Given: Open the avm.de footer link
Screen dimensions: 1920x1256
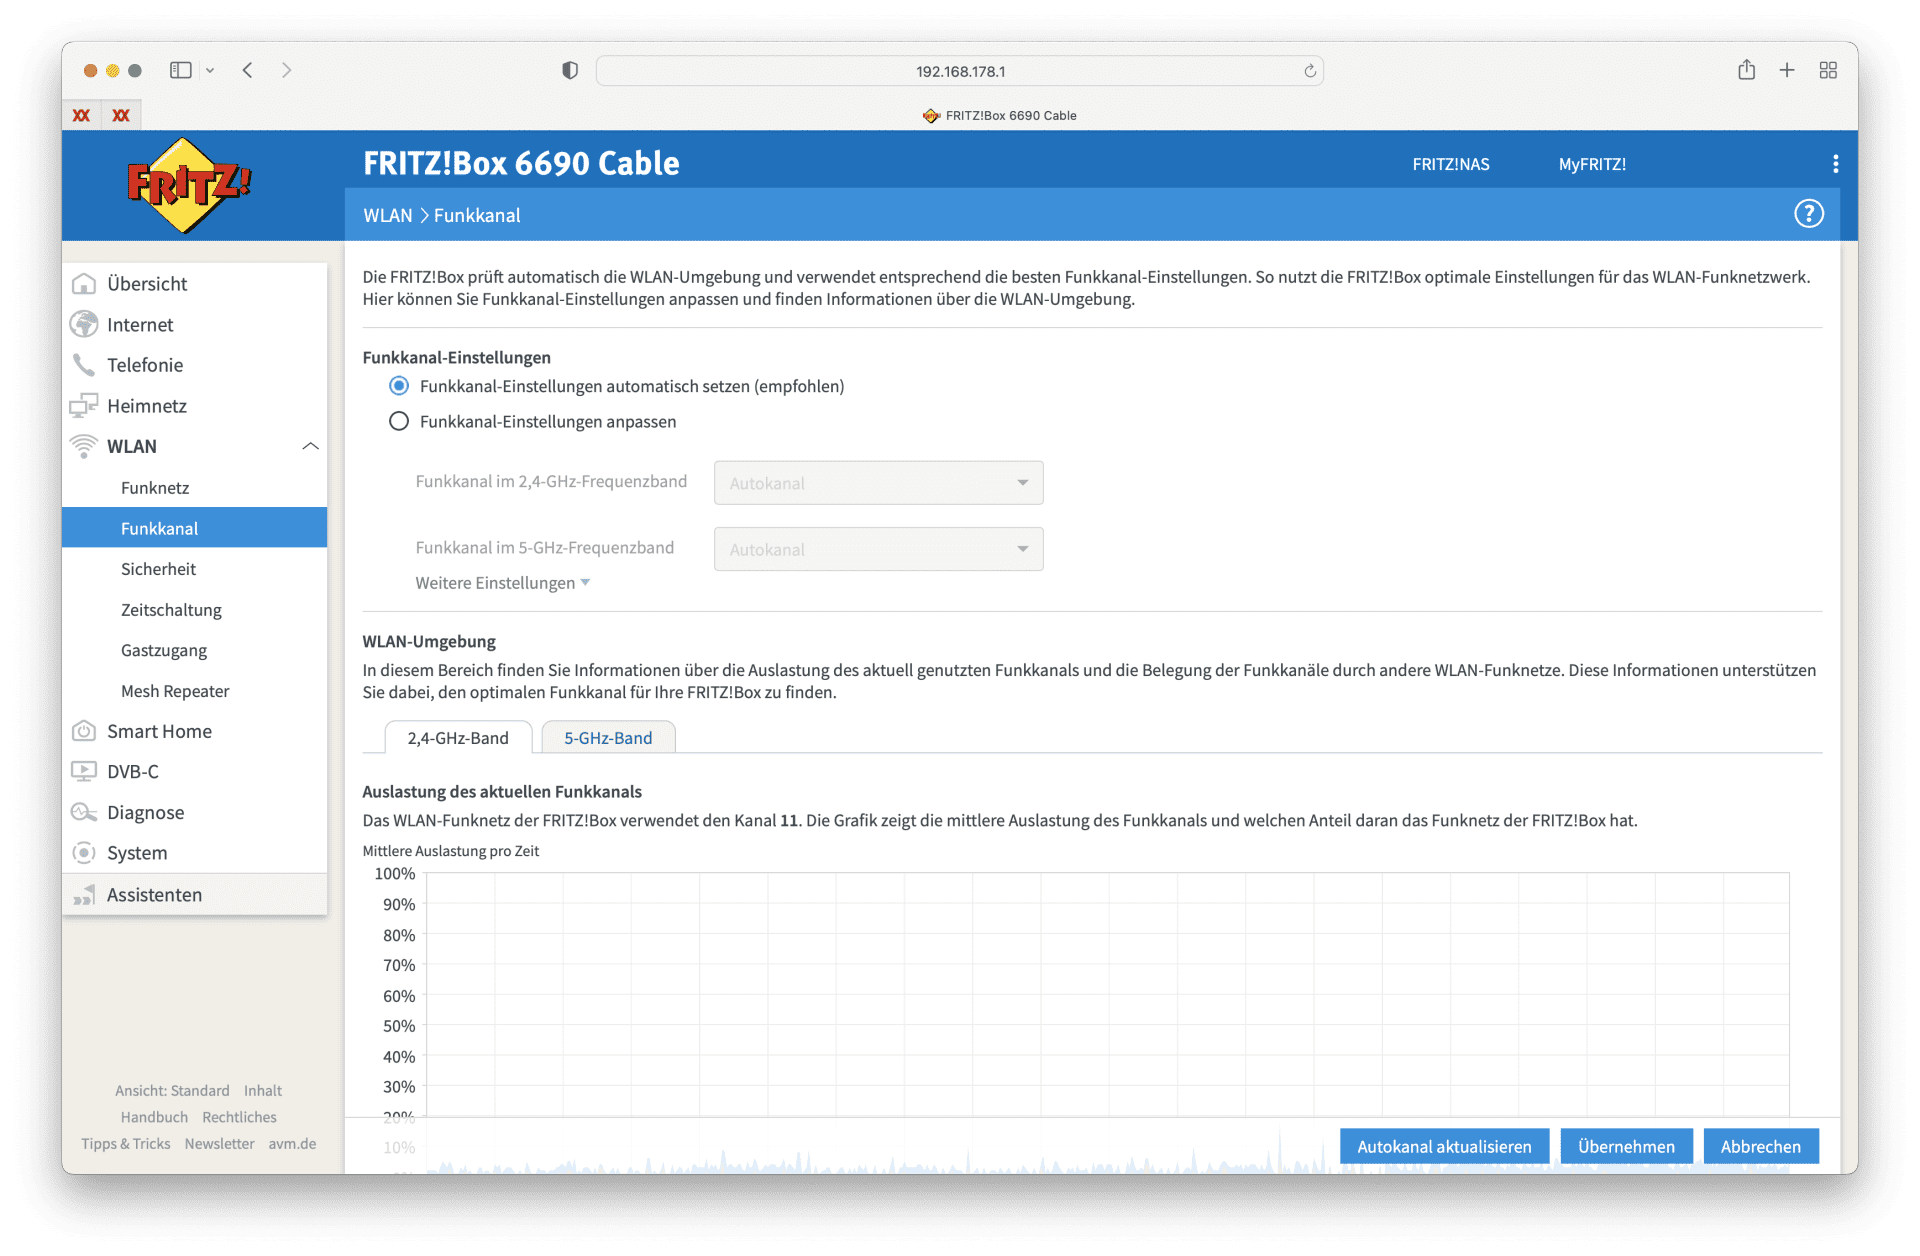Looking at the screenshot, I should (x=292, y=1143).
